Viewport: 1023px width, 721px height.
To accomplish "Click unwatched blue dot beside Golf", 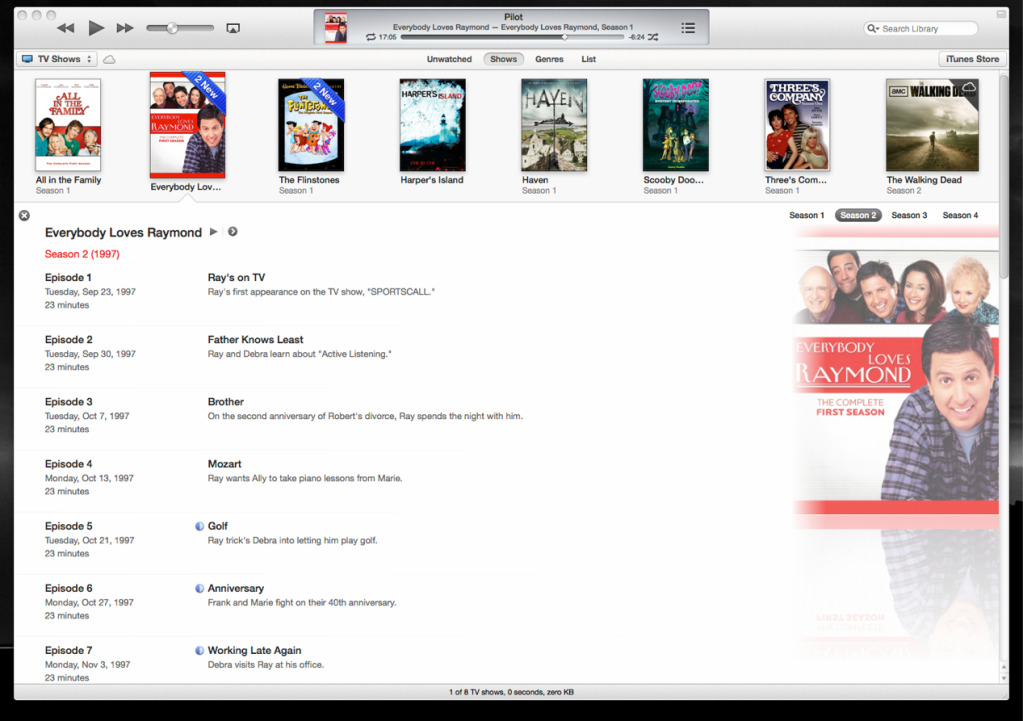I will pyautogui.click(x=200, y=526).
